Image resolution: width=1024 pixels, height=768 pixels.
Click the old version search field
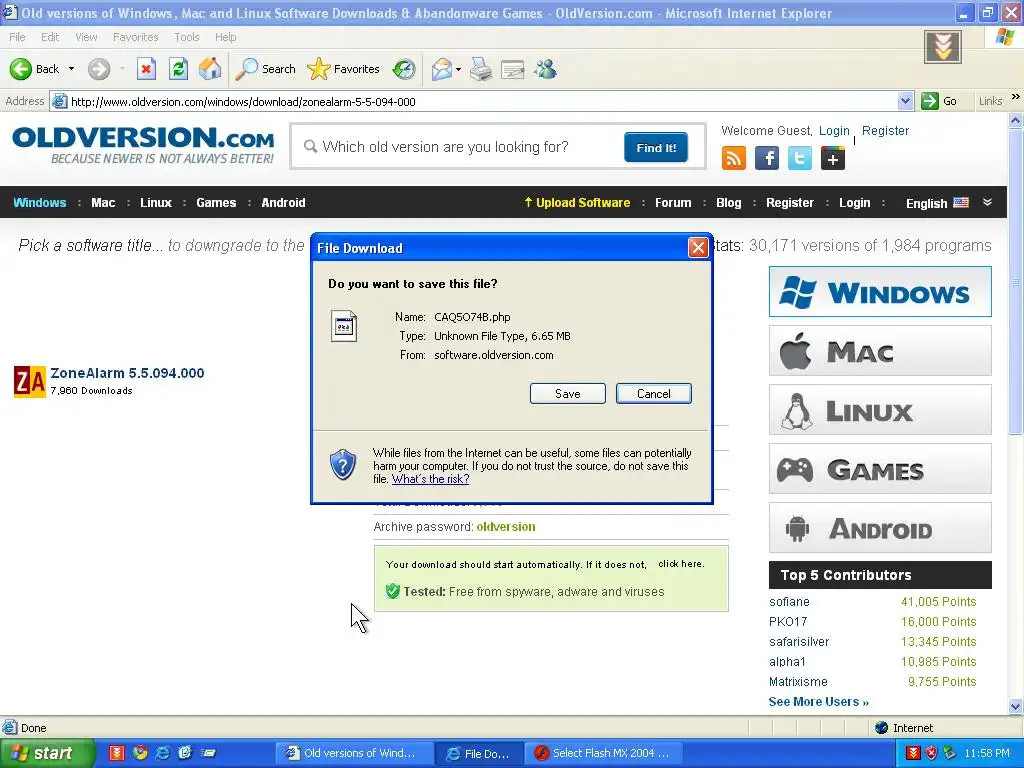457,147
